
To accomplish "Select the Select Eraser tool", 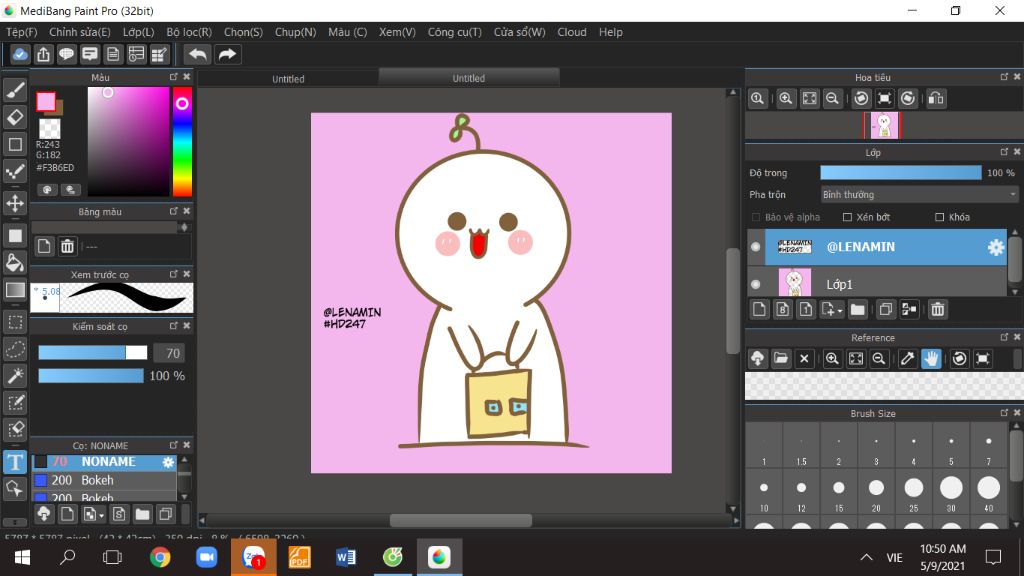I will [15, 429].
